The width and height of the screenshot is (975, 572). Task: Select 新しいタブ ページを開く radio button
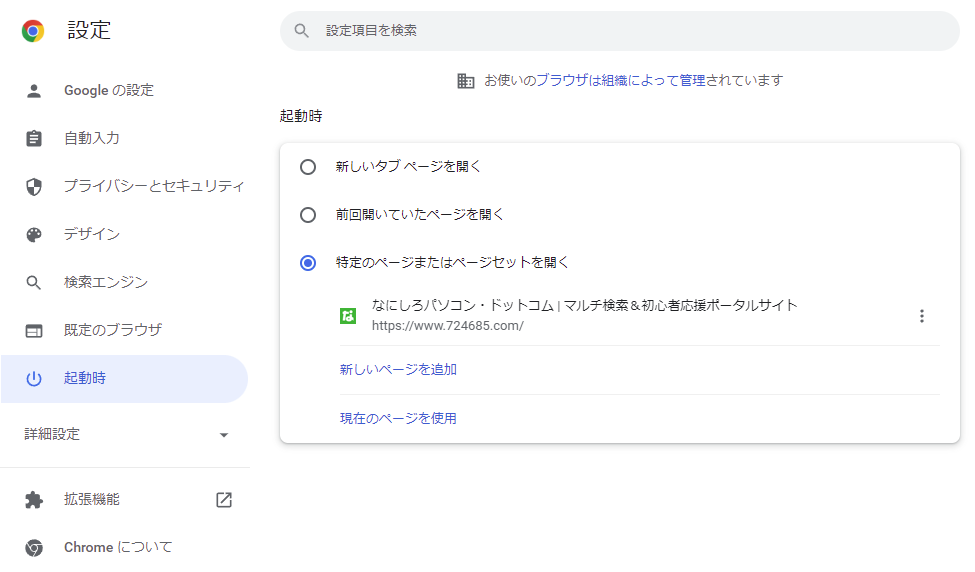308,167
